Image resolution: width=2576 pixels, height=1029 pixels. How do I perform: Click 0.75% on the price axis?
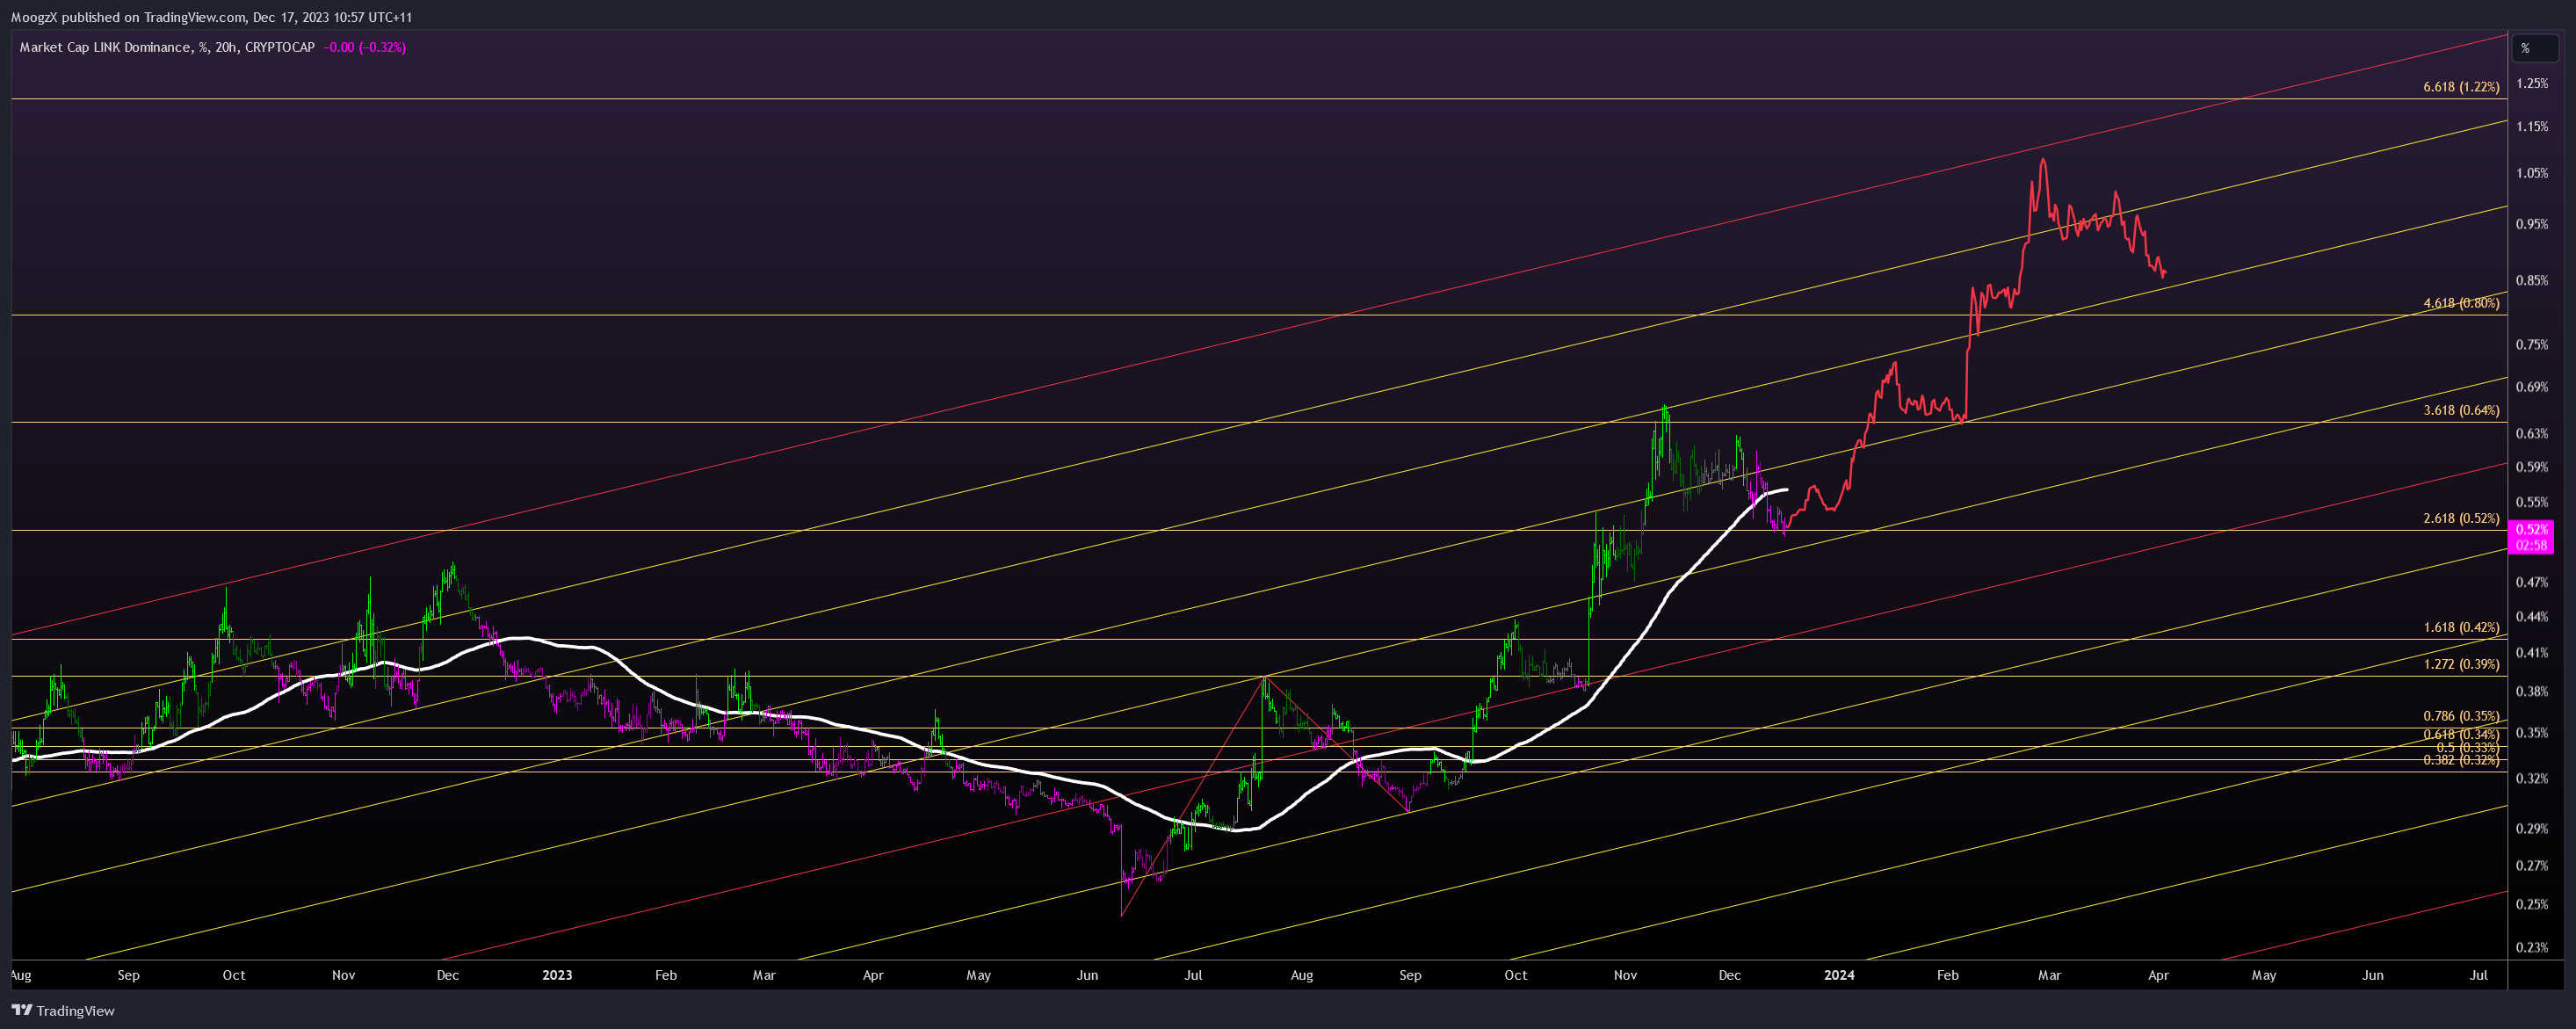coord(2532,345)
